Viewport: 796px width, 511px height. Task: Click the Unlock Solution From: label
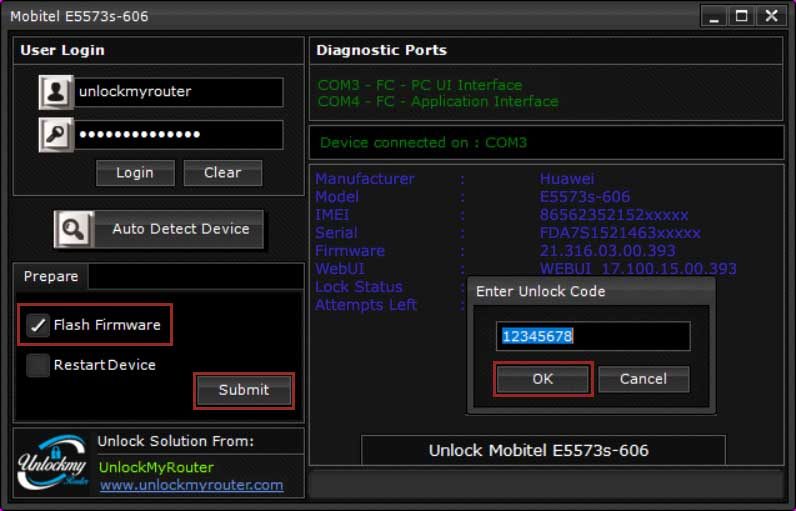point(176,441)
